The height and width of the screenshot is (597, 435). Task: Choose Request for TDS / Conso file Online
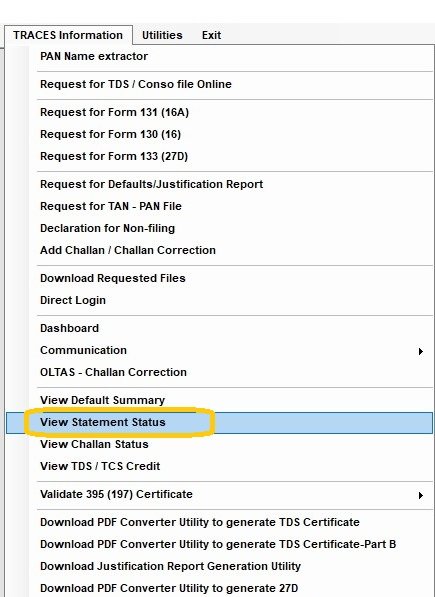click(x=220, y=84)
